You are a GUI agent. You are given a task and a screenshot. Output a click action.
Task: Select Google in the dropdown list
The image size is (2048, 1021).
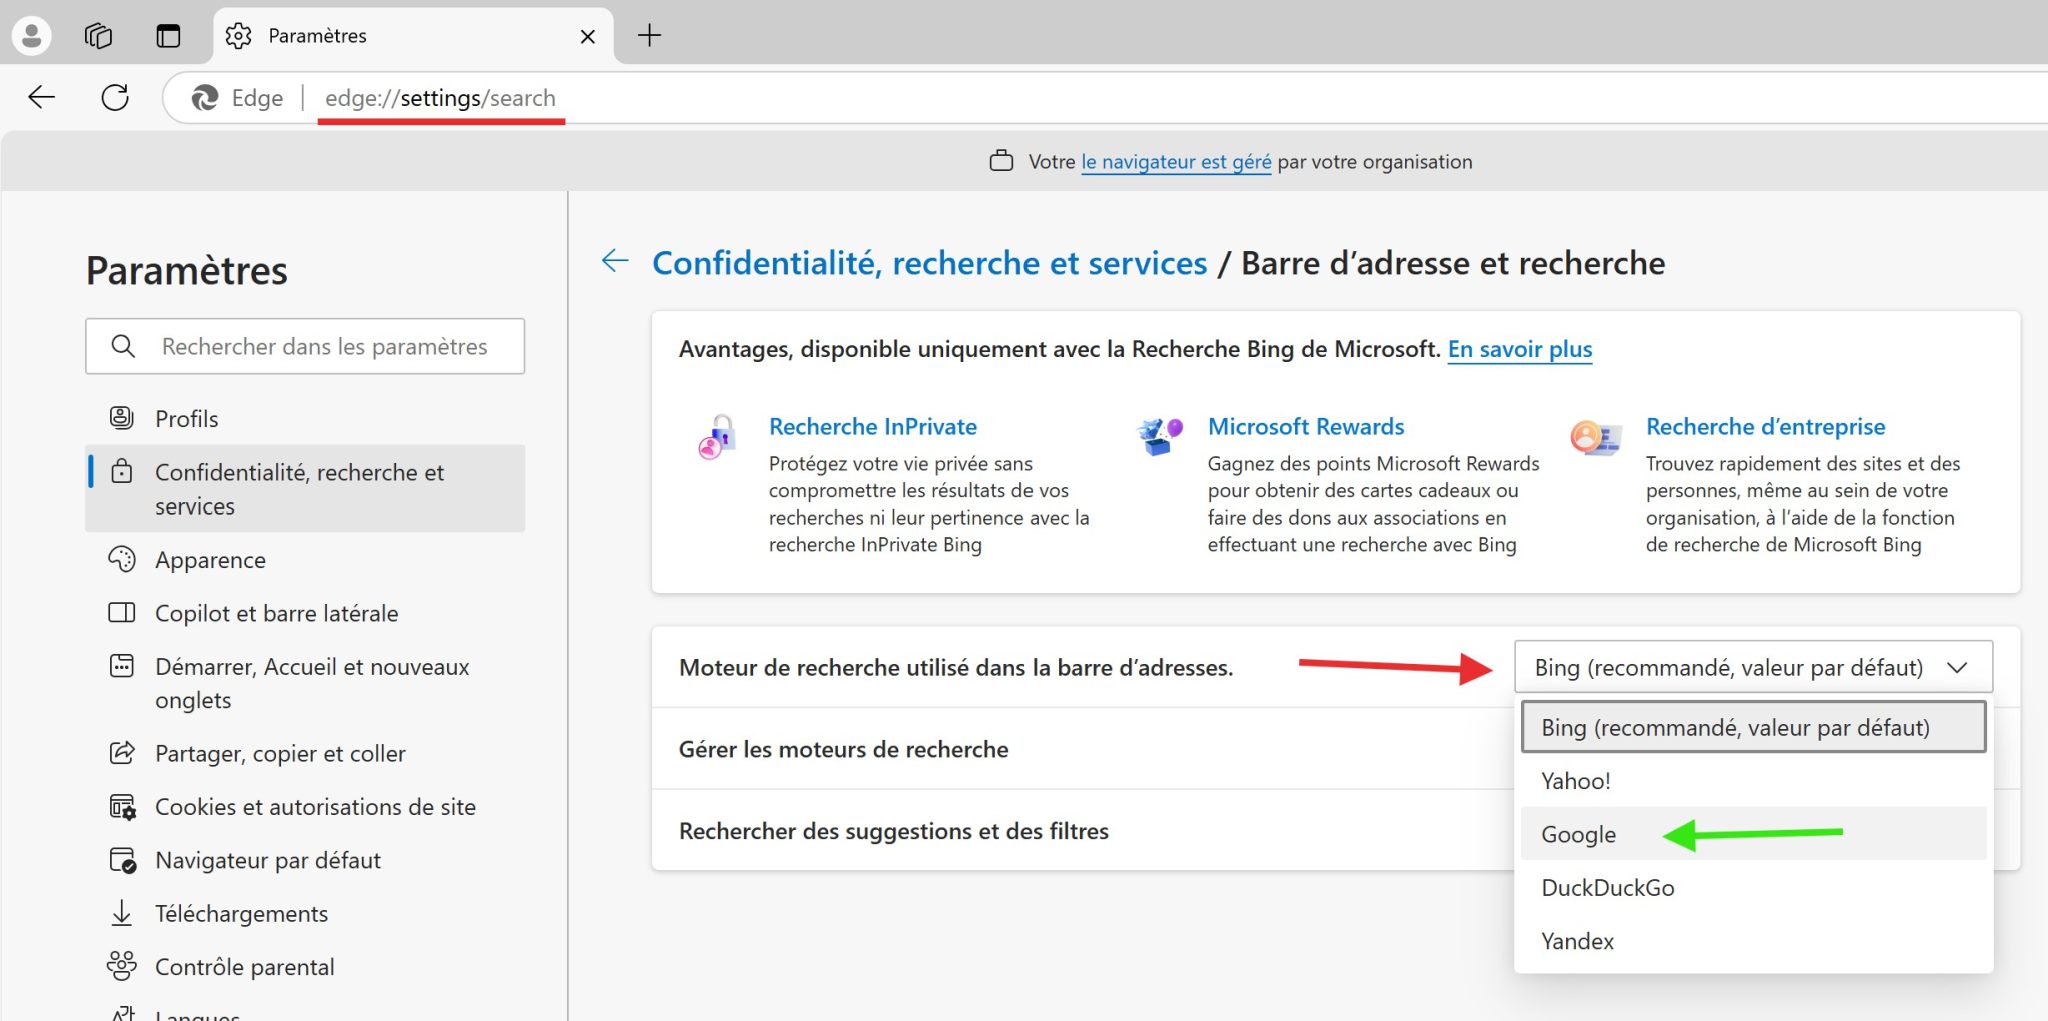[x=1578, y=834]
